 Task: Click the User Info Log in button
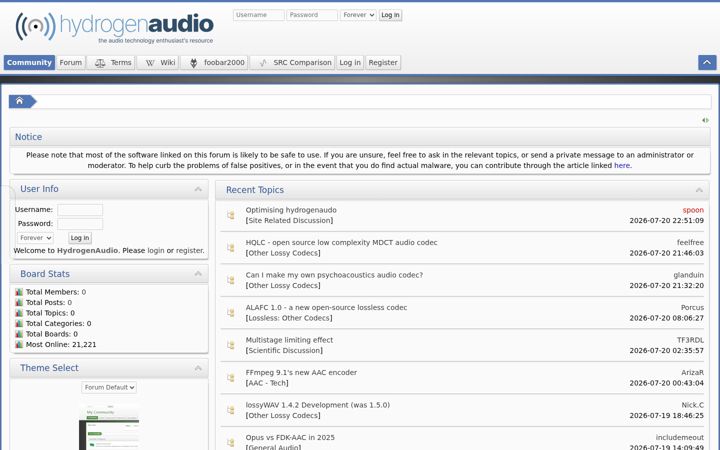tap(80, 238)
